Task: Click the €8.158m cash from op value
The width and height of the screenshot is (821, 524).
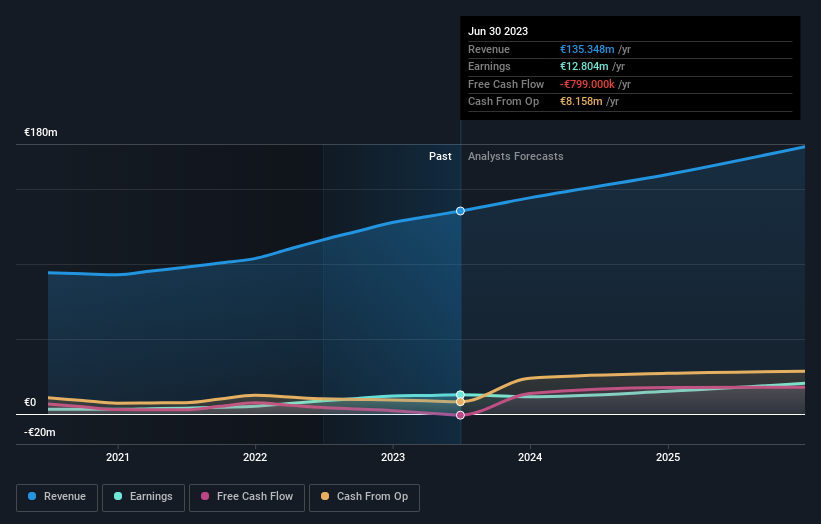Action: [581, 102]
